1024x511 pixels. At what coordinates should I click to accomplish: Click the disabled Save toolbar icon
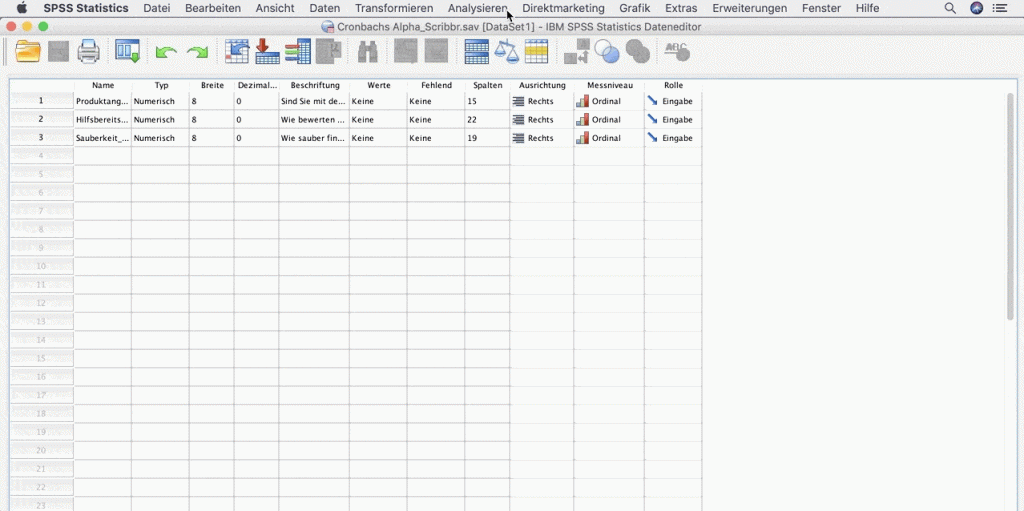[59, 52]
